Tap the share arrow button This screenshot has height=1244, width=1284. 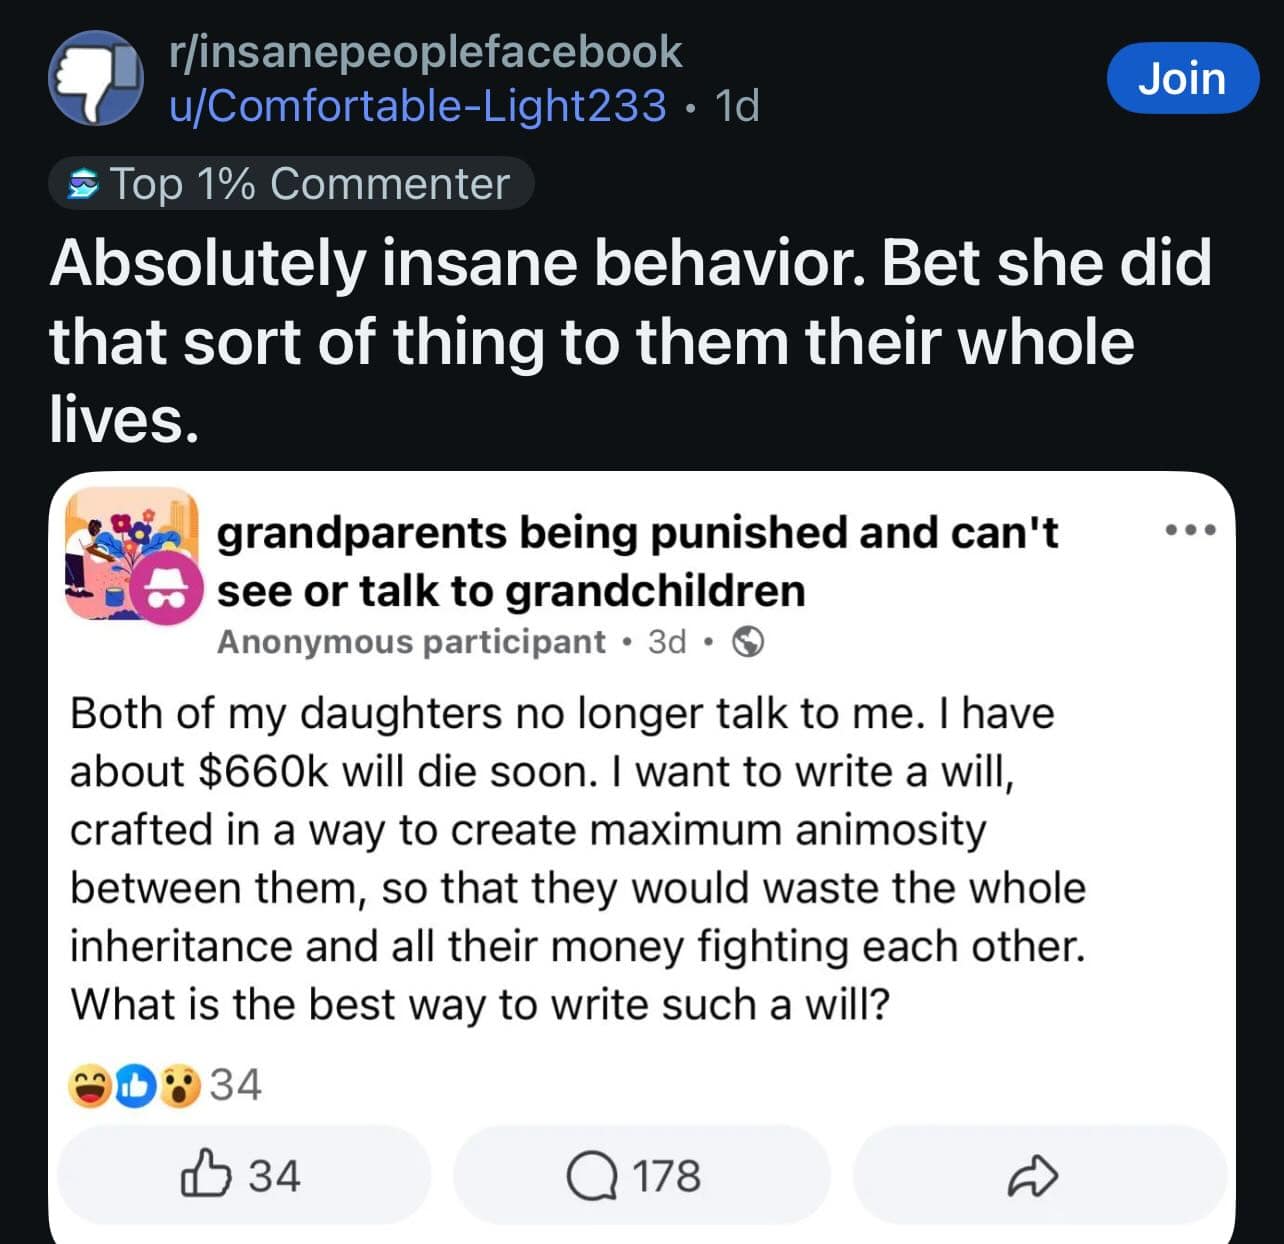1031,1175
